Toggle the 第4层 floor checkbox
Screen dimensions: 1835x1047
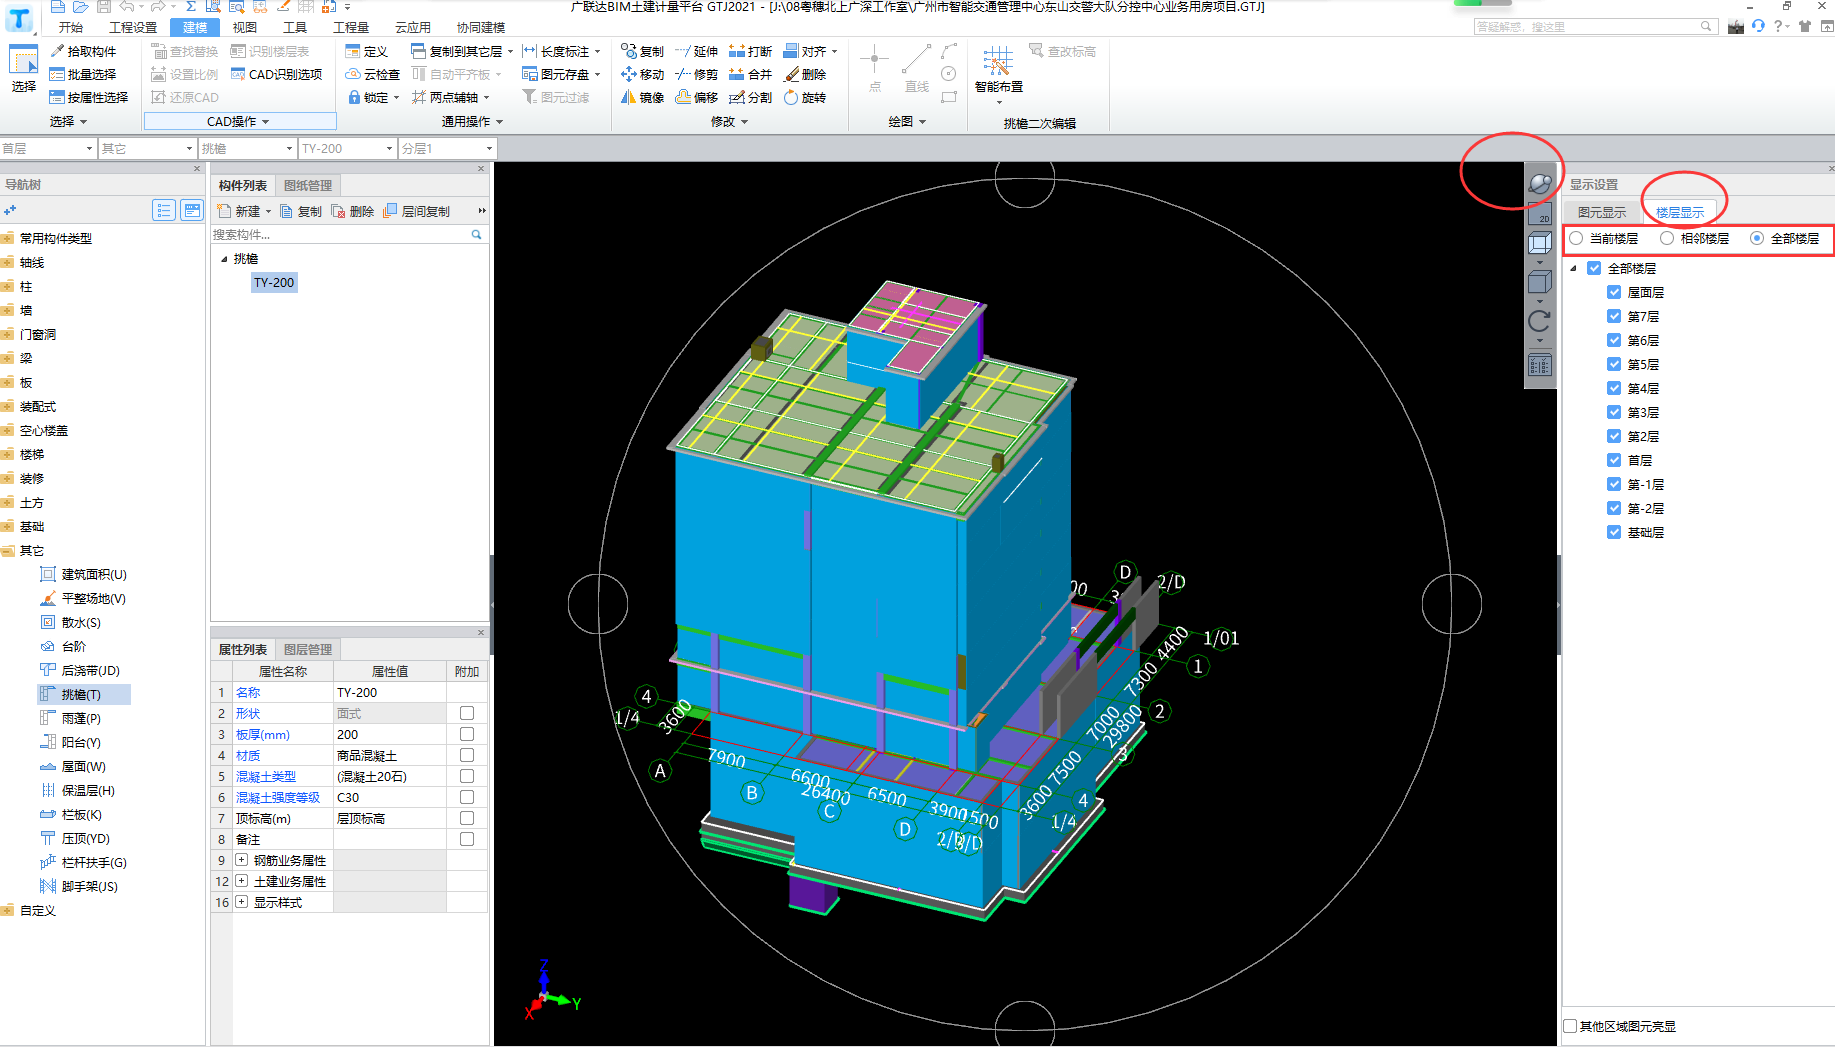[1614, 388]
